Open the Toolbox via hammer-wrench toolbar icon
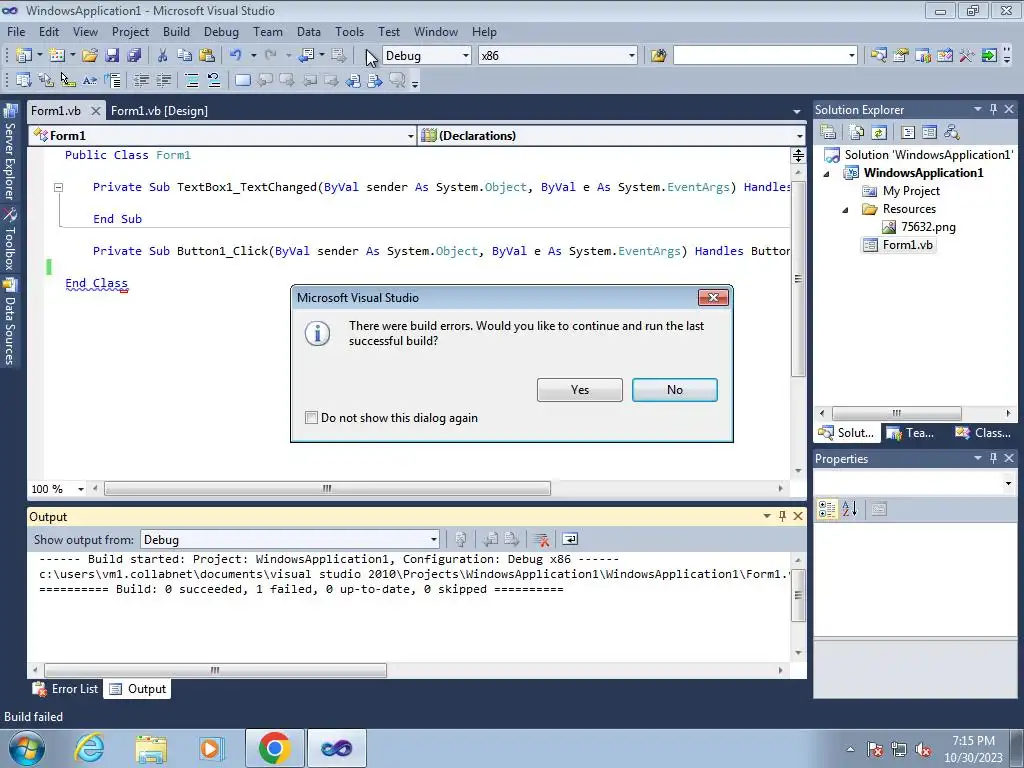The image size is (1024, 768). 967,56
